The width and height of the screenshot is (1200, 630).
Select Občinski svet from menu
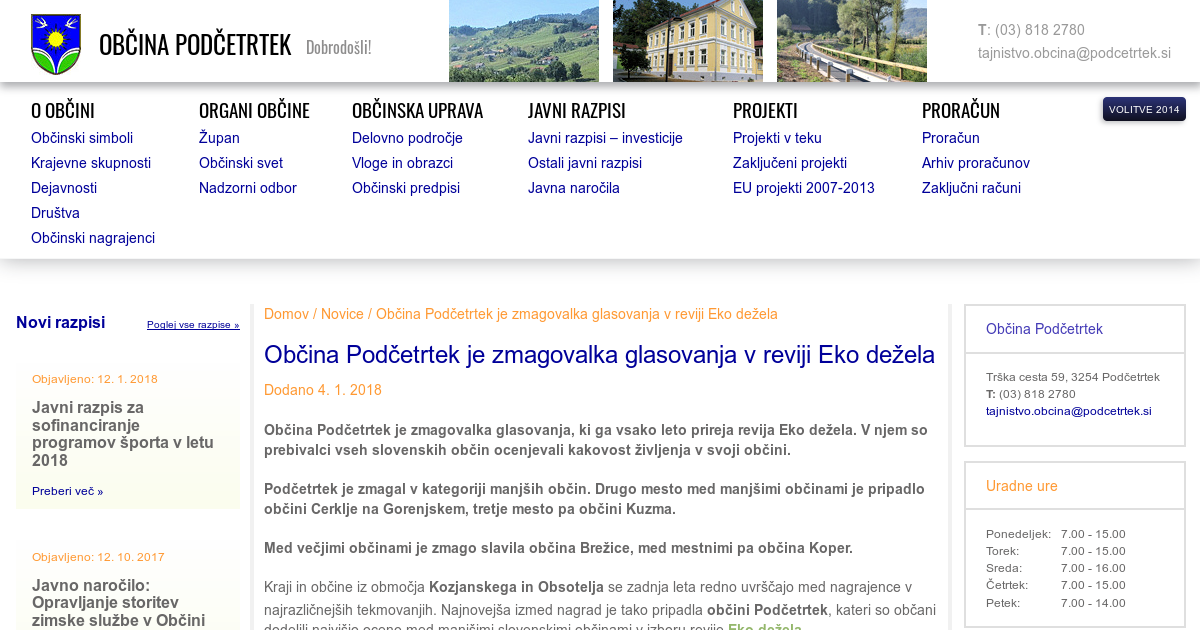241,163
